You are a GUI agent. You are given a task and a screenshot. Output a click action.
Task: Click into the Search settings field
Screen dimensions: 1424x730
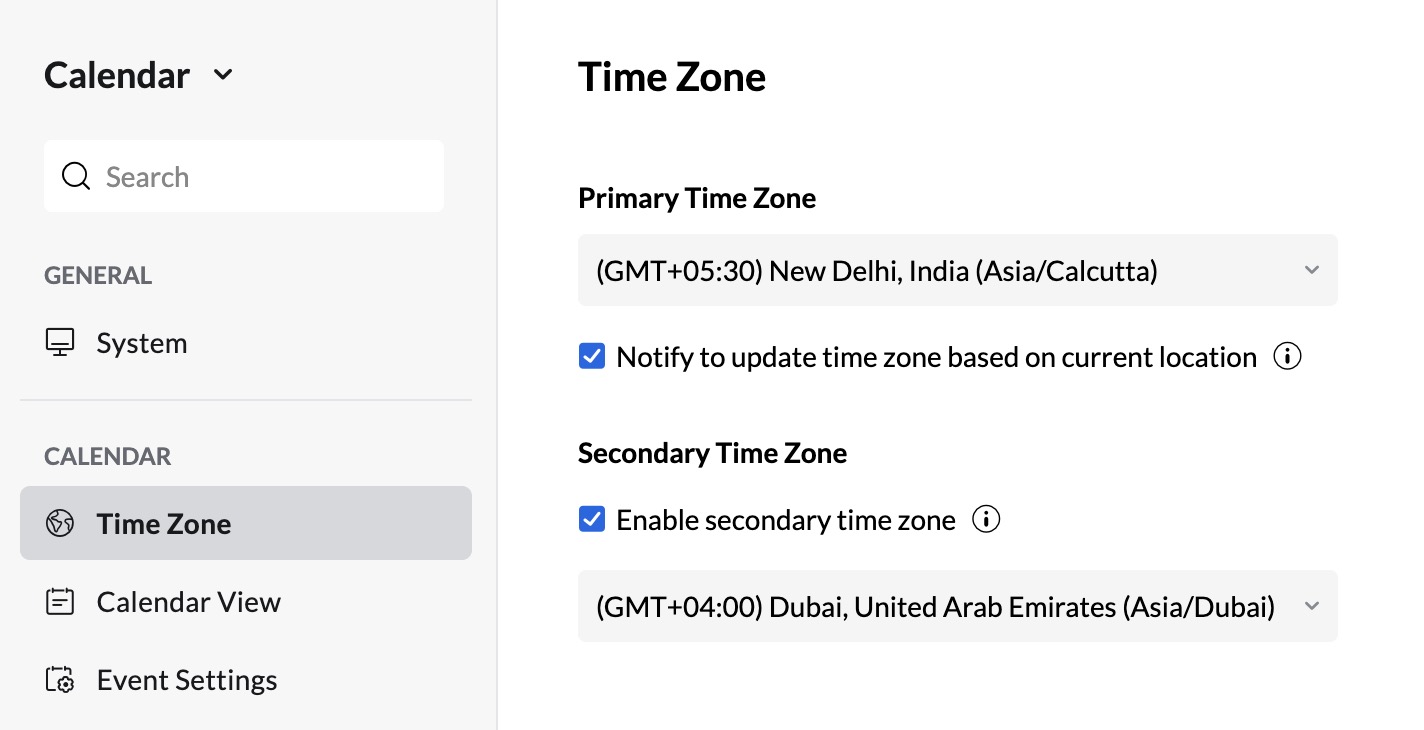tap(260, 177)
